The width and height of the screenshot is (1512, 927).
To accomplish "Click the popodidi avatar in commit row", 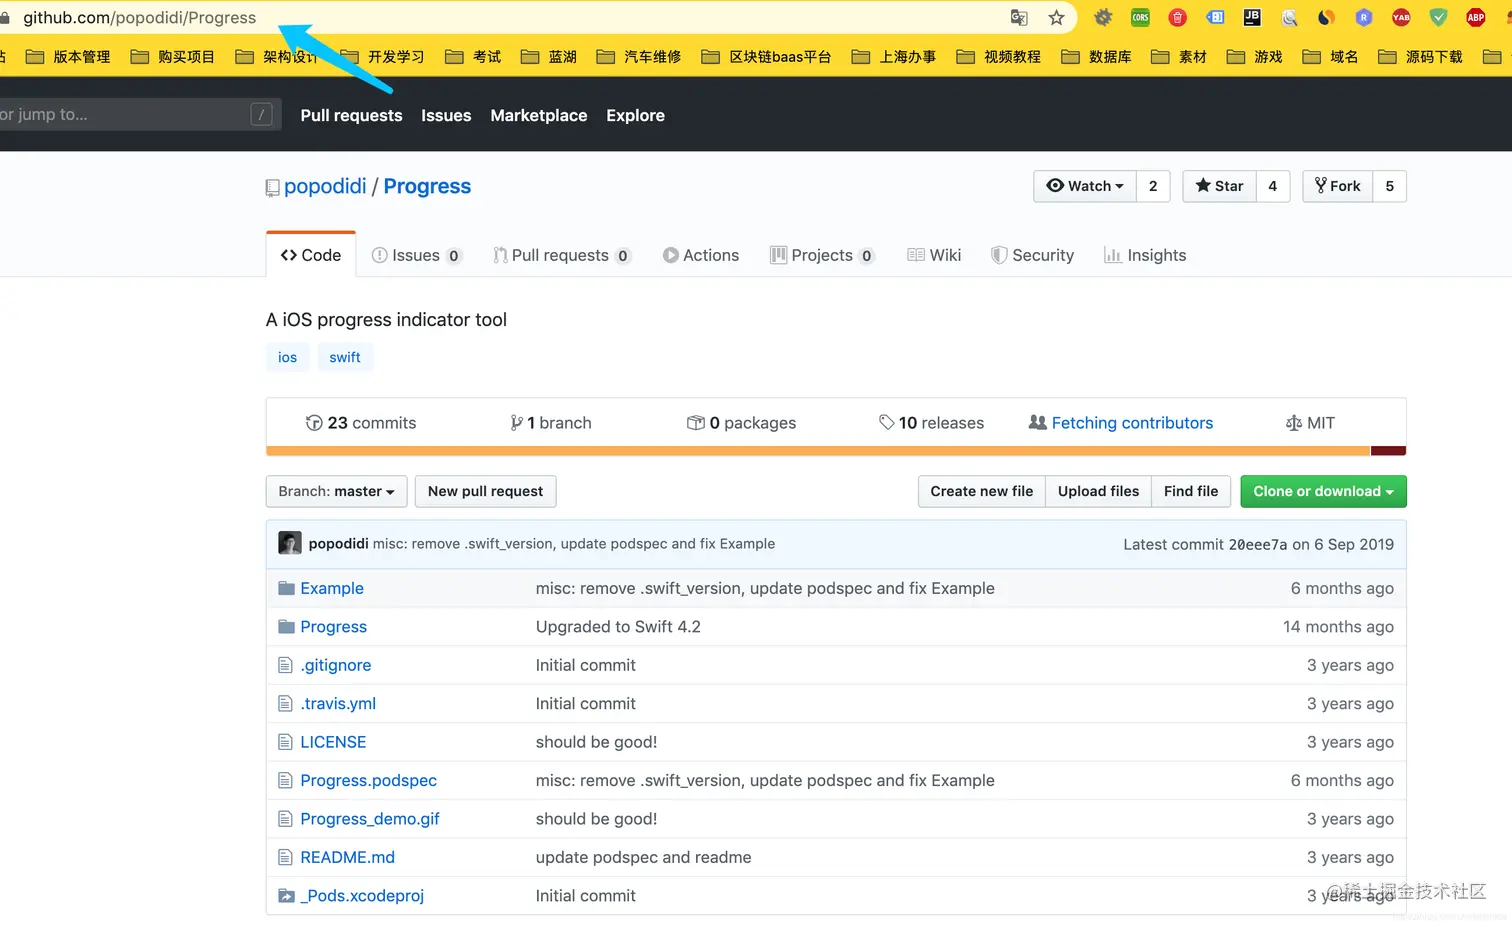I will coord(290,543).
